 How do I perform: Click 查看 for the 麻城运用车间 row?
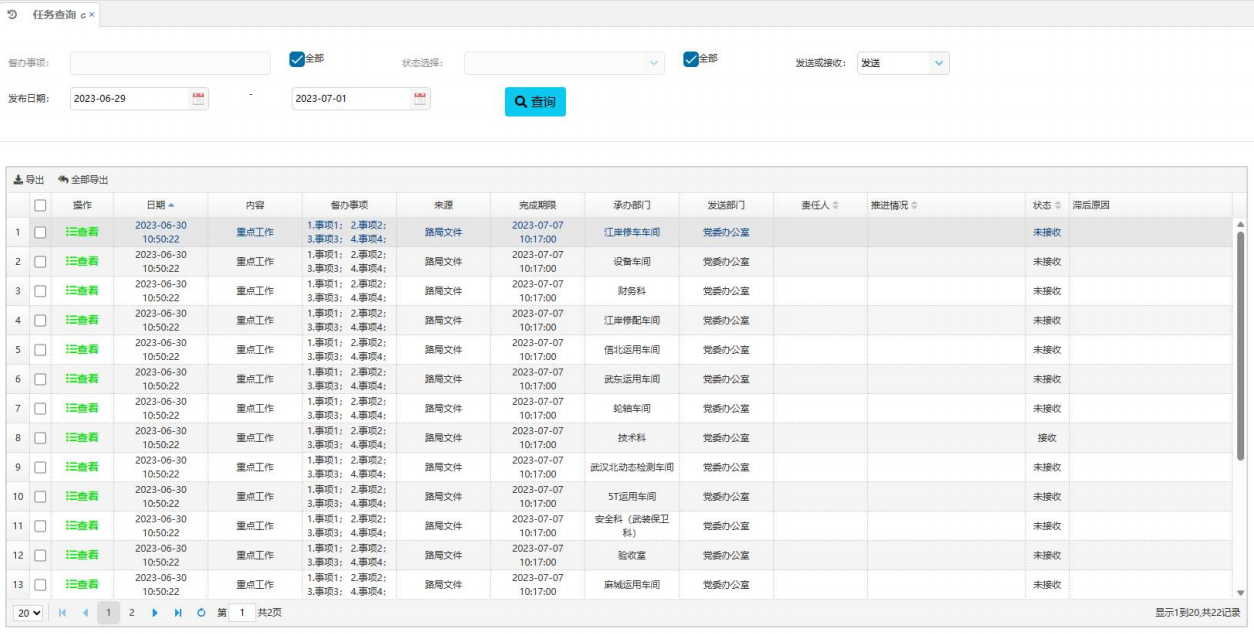(82, 584)
